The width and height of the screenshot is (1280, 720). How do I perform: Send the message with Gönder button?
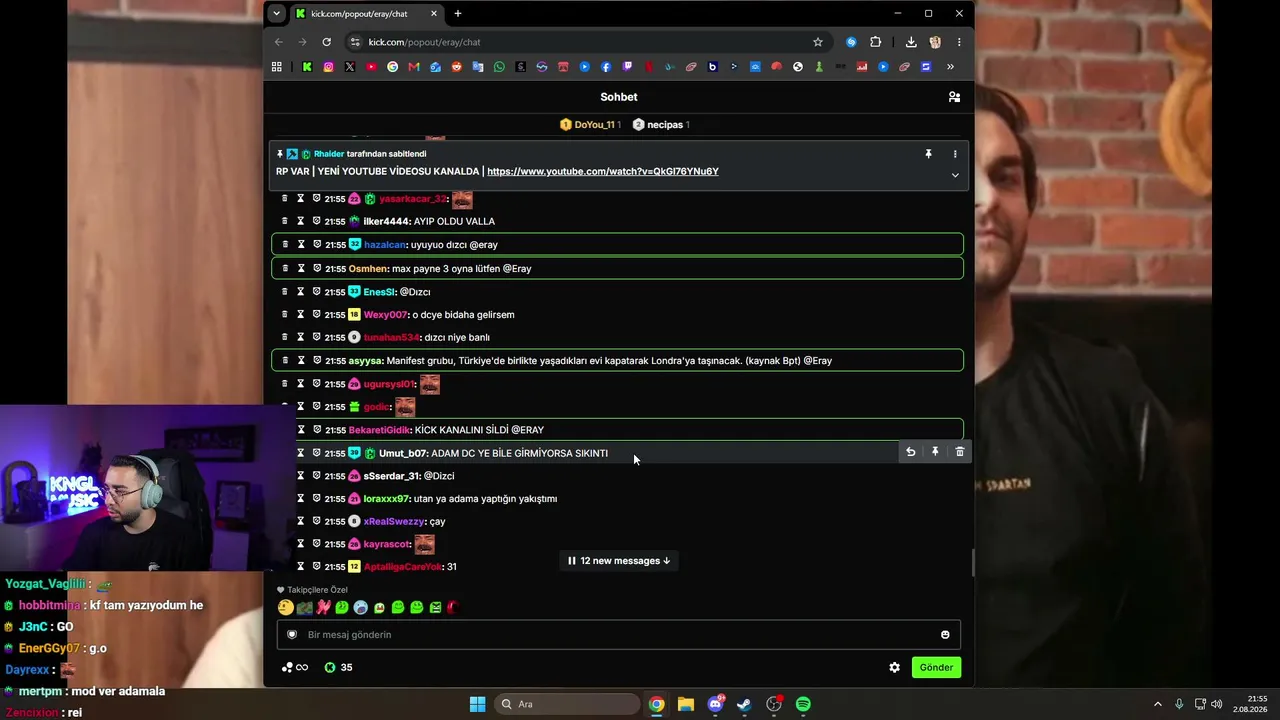pos(936,668)
